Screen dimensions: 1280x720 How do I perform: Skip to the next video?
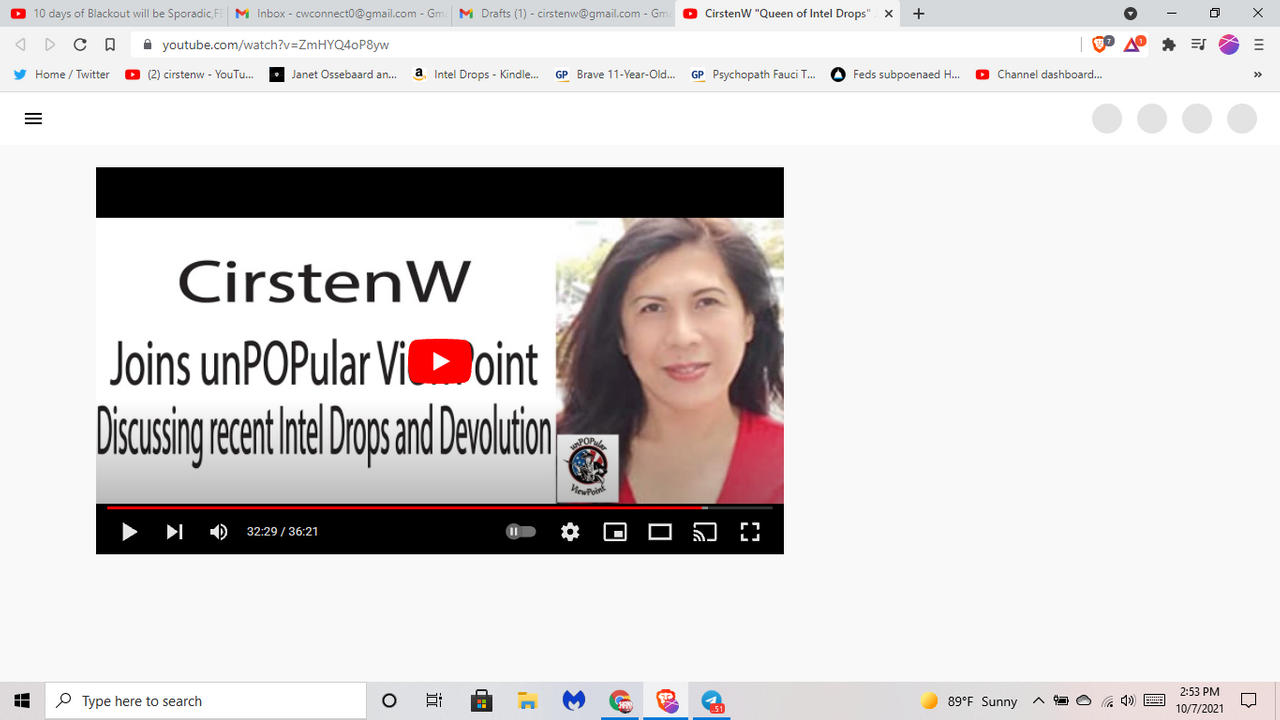tap(174, 532)
